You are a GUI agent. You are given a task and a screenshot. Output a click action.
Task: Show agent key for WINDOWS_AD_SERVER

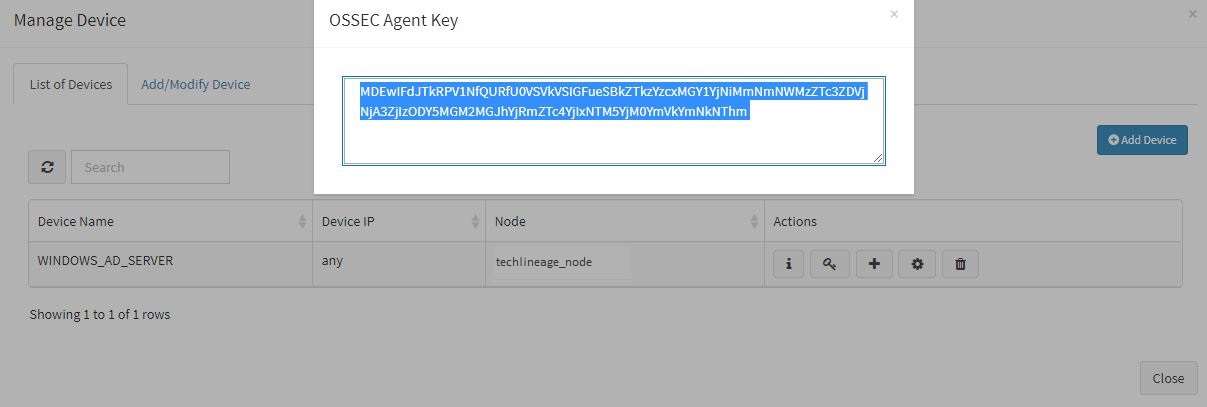(830, 264)
